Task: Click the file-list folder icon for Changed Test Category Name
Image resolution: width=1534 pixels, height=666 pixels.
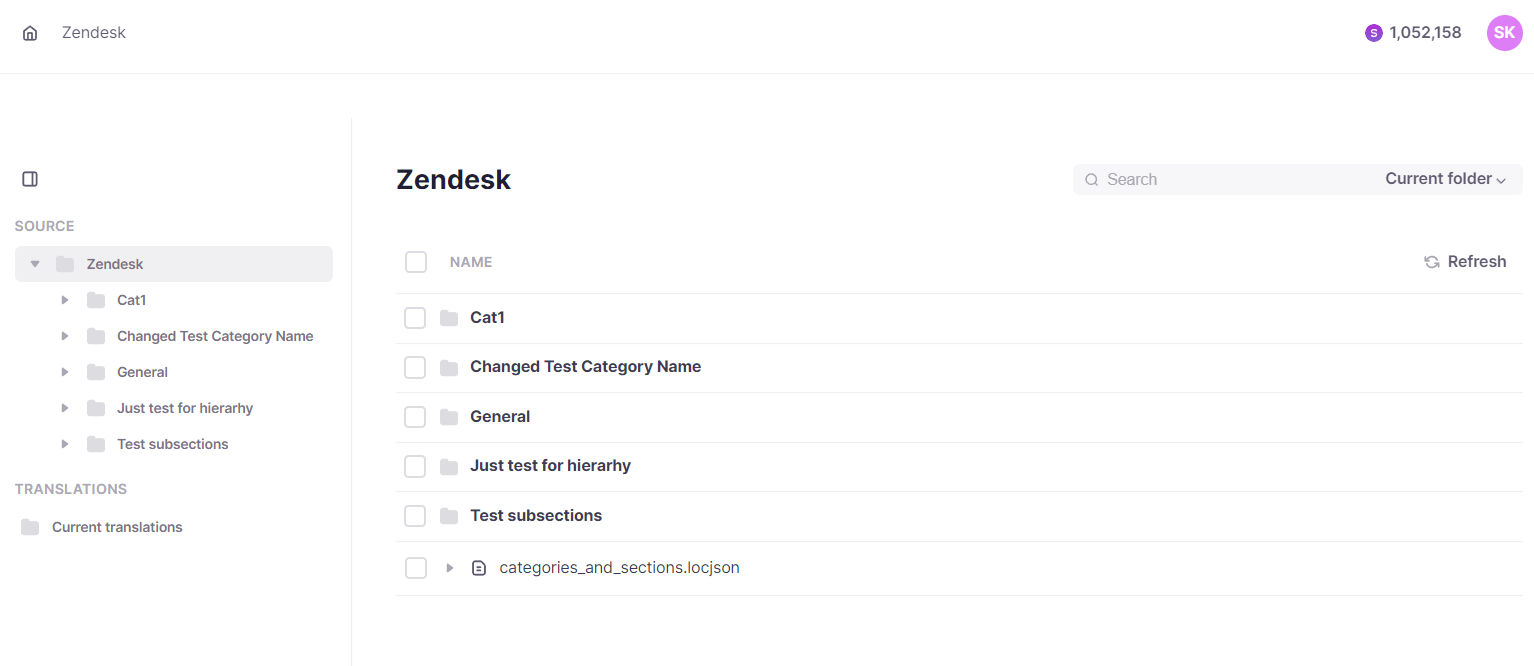Action: pyautogui.click(x=449, y=367)
